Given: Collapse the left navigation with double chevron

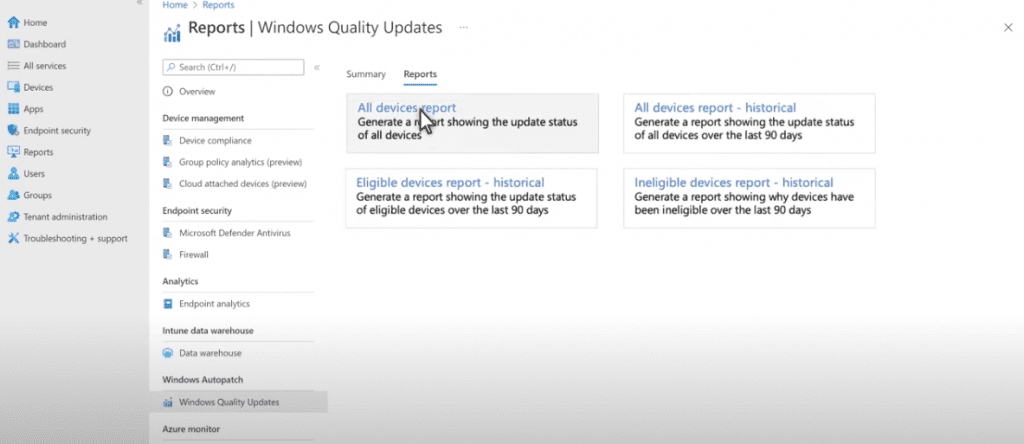Looking at the screenshot, I should click(139, 3).
